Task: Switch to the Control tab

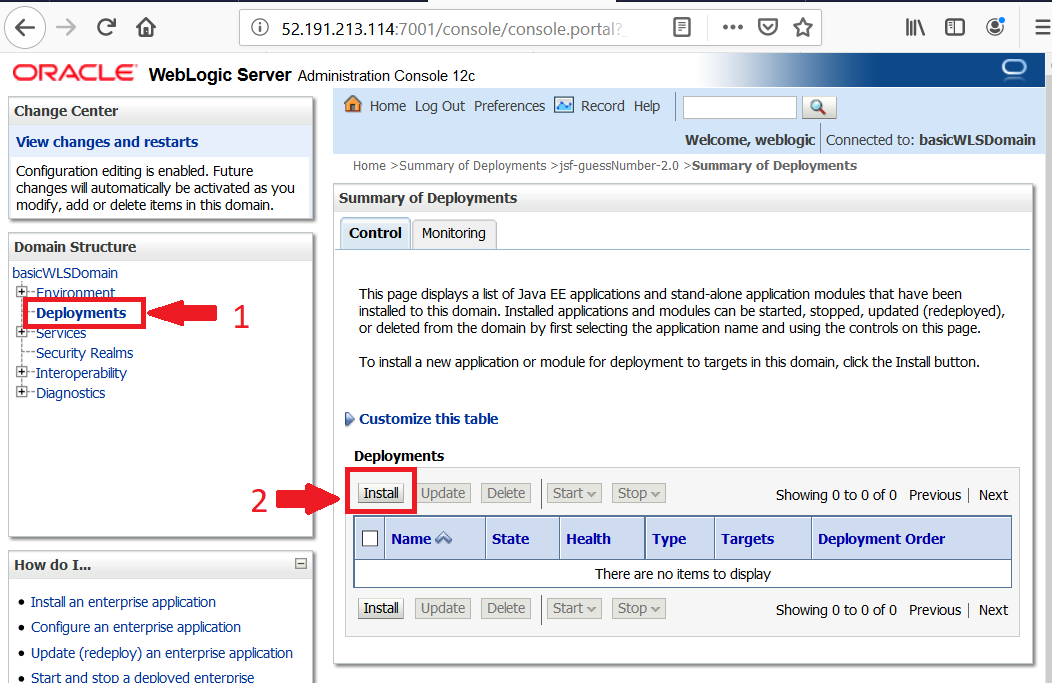Action: [375, 233]
